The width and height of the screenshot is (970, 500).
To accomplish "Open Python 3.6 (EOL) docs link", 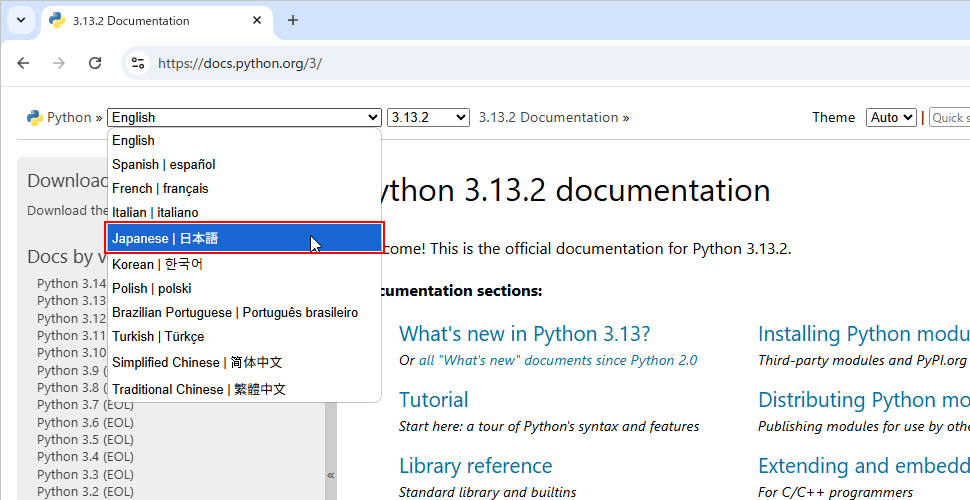I will (x=85, y=423).
